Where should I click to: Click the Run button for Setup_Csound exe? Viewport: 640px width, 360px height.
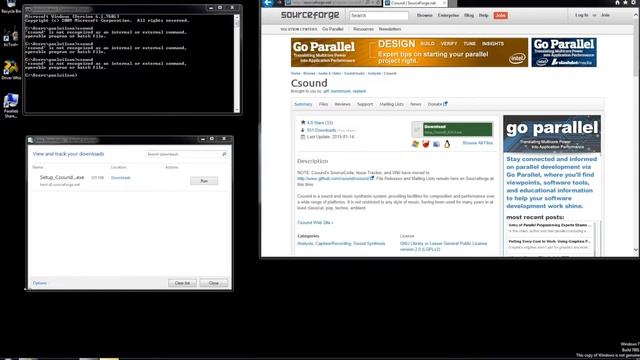204,181
